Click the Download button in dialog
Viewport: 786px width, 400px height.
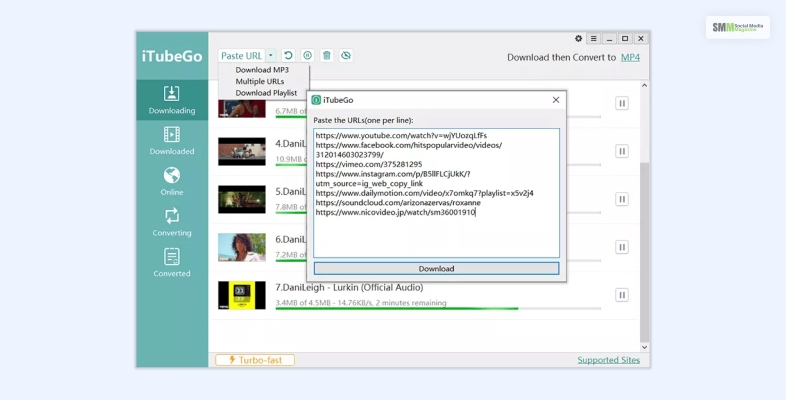click(x=436, y=269)
